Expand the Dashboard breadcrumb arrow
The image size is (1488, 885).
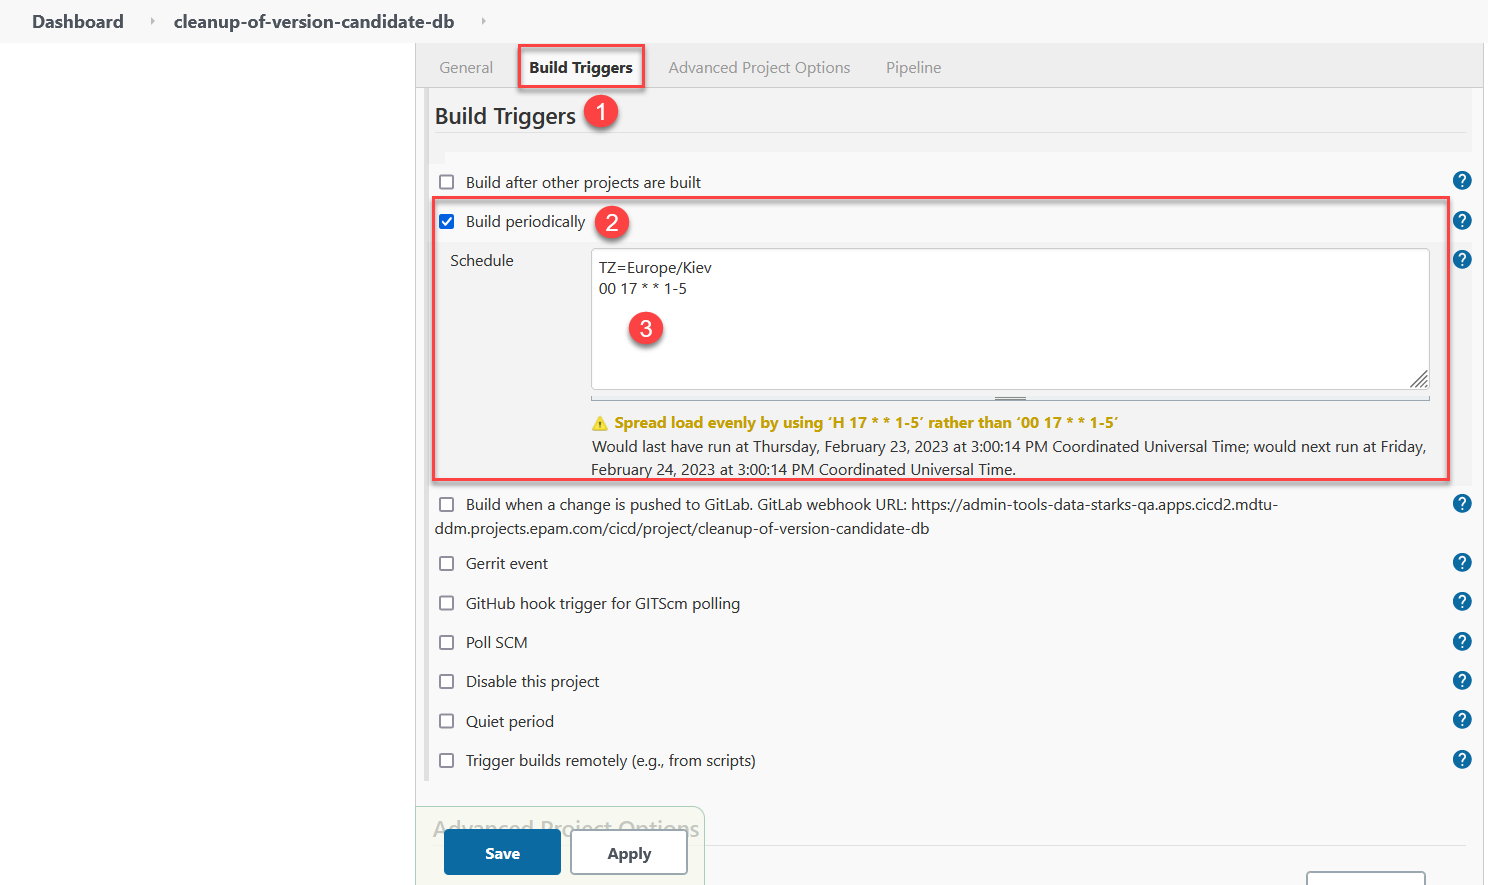(x=152, y=21)
